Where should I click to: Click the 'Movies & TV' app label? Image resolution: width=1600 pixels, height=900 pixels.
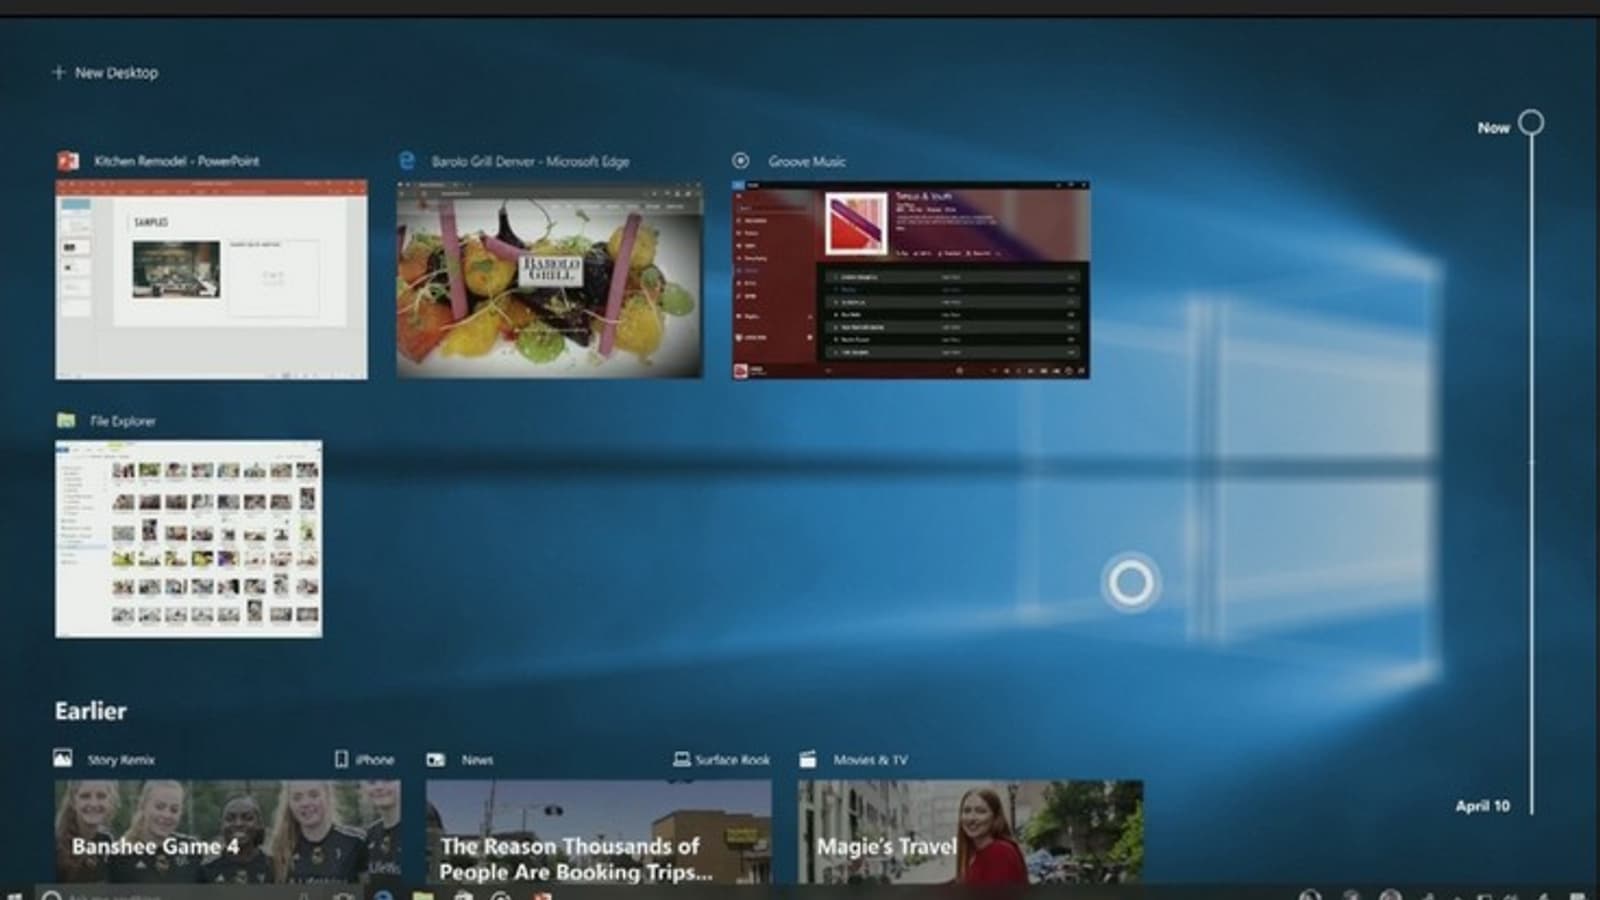(871, 760)
